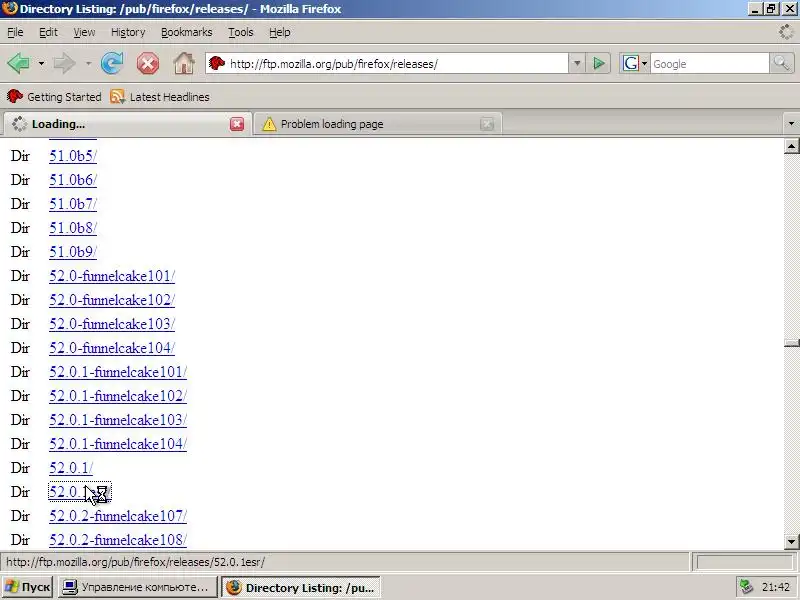
Task: Click the green Go arrow next to address bar
Action: pyautogui.click(x=598, y=64)
